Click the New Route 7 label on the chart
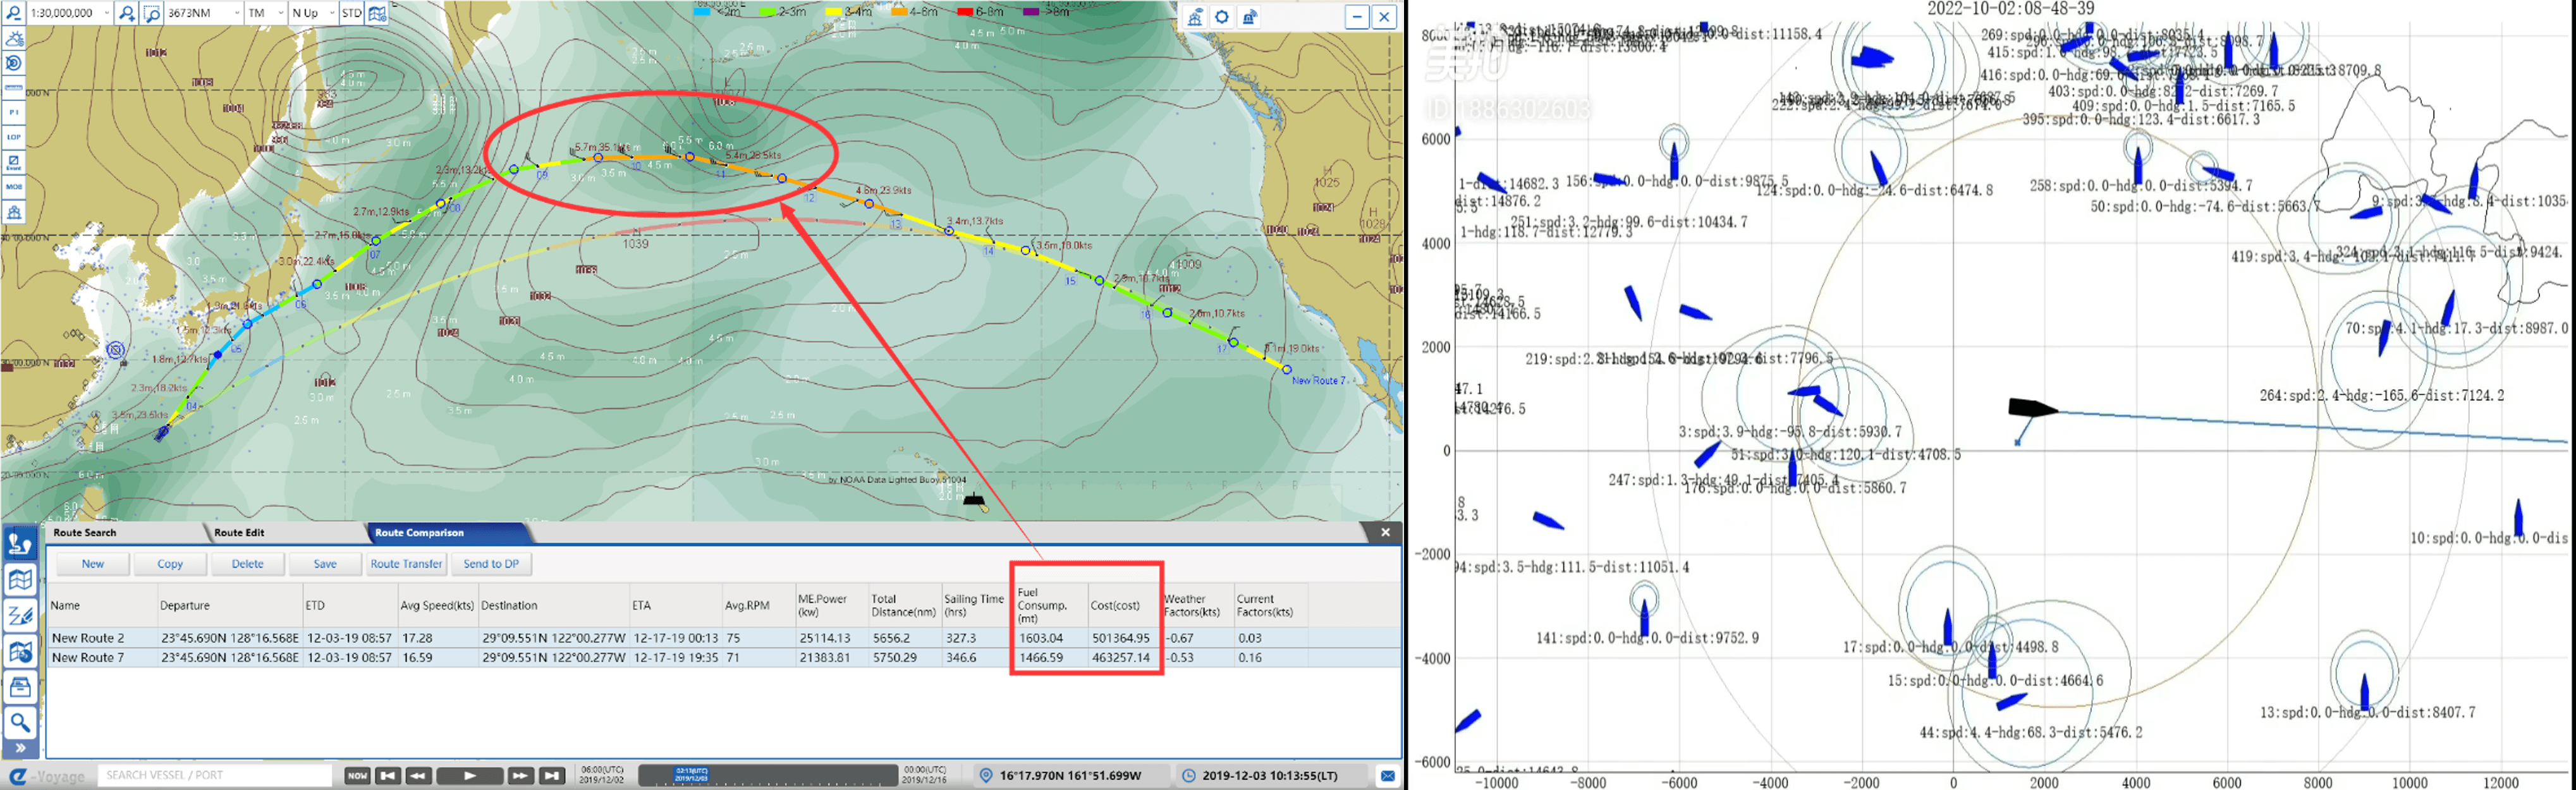This screenshot has height=790, width=2576. pyautogui.click(x=1319, y=381)
